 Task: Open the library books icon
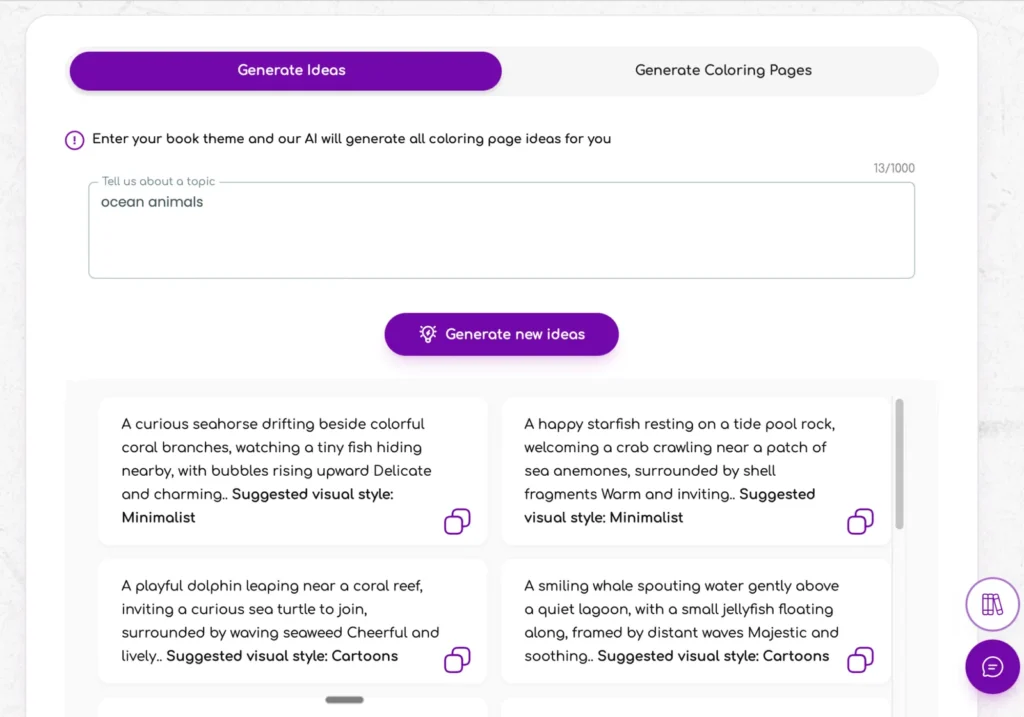pyautogui.click(x=992, y=604)
